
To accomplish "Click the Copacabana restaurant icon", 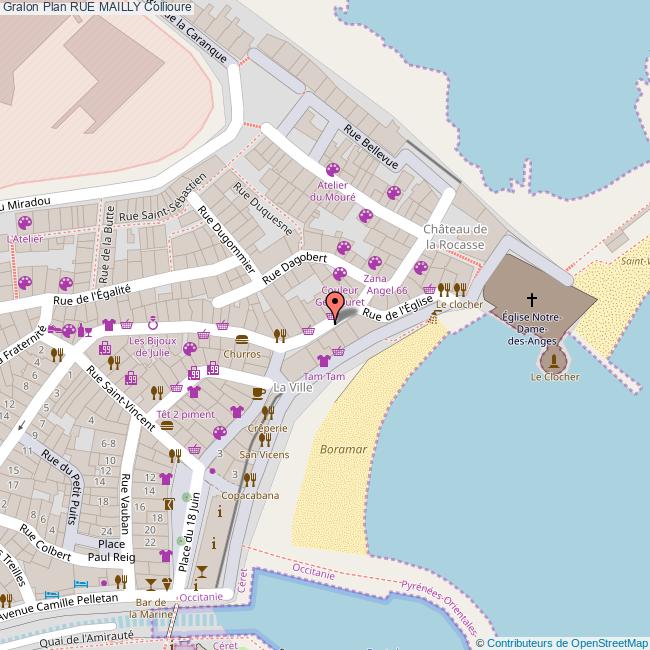I will pos(249,479).
